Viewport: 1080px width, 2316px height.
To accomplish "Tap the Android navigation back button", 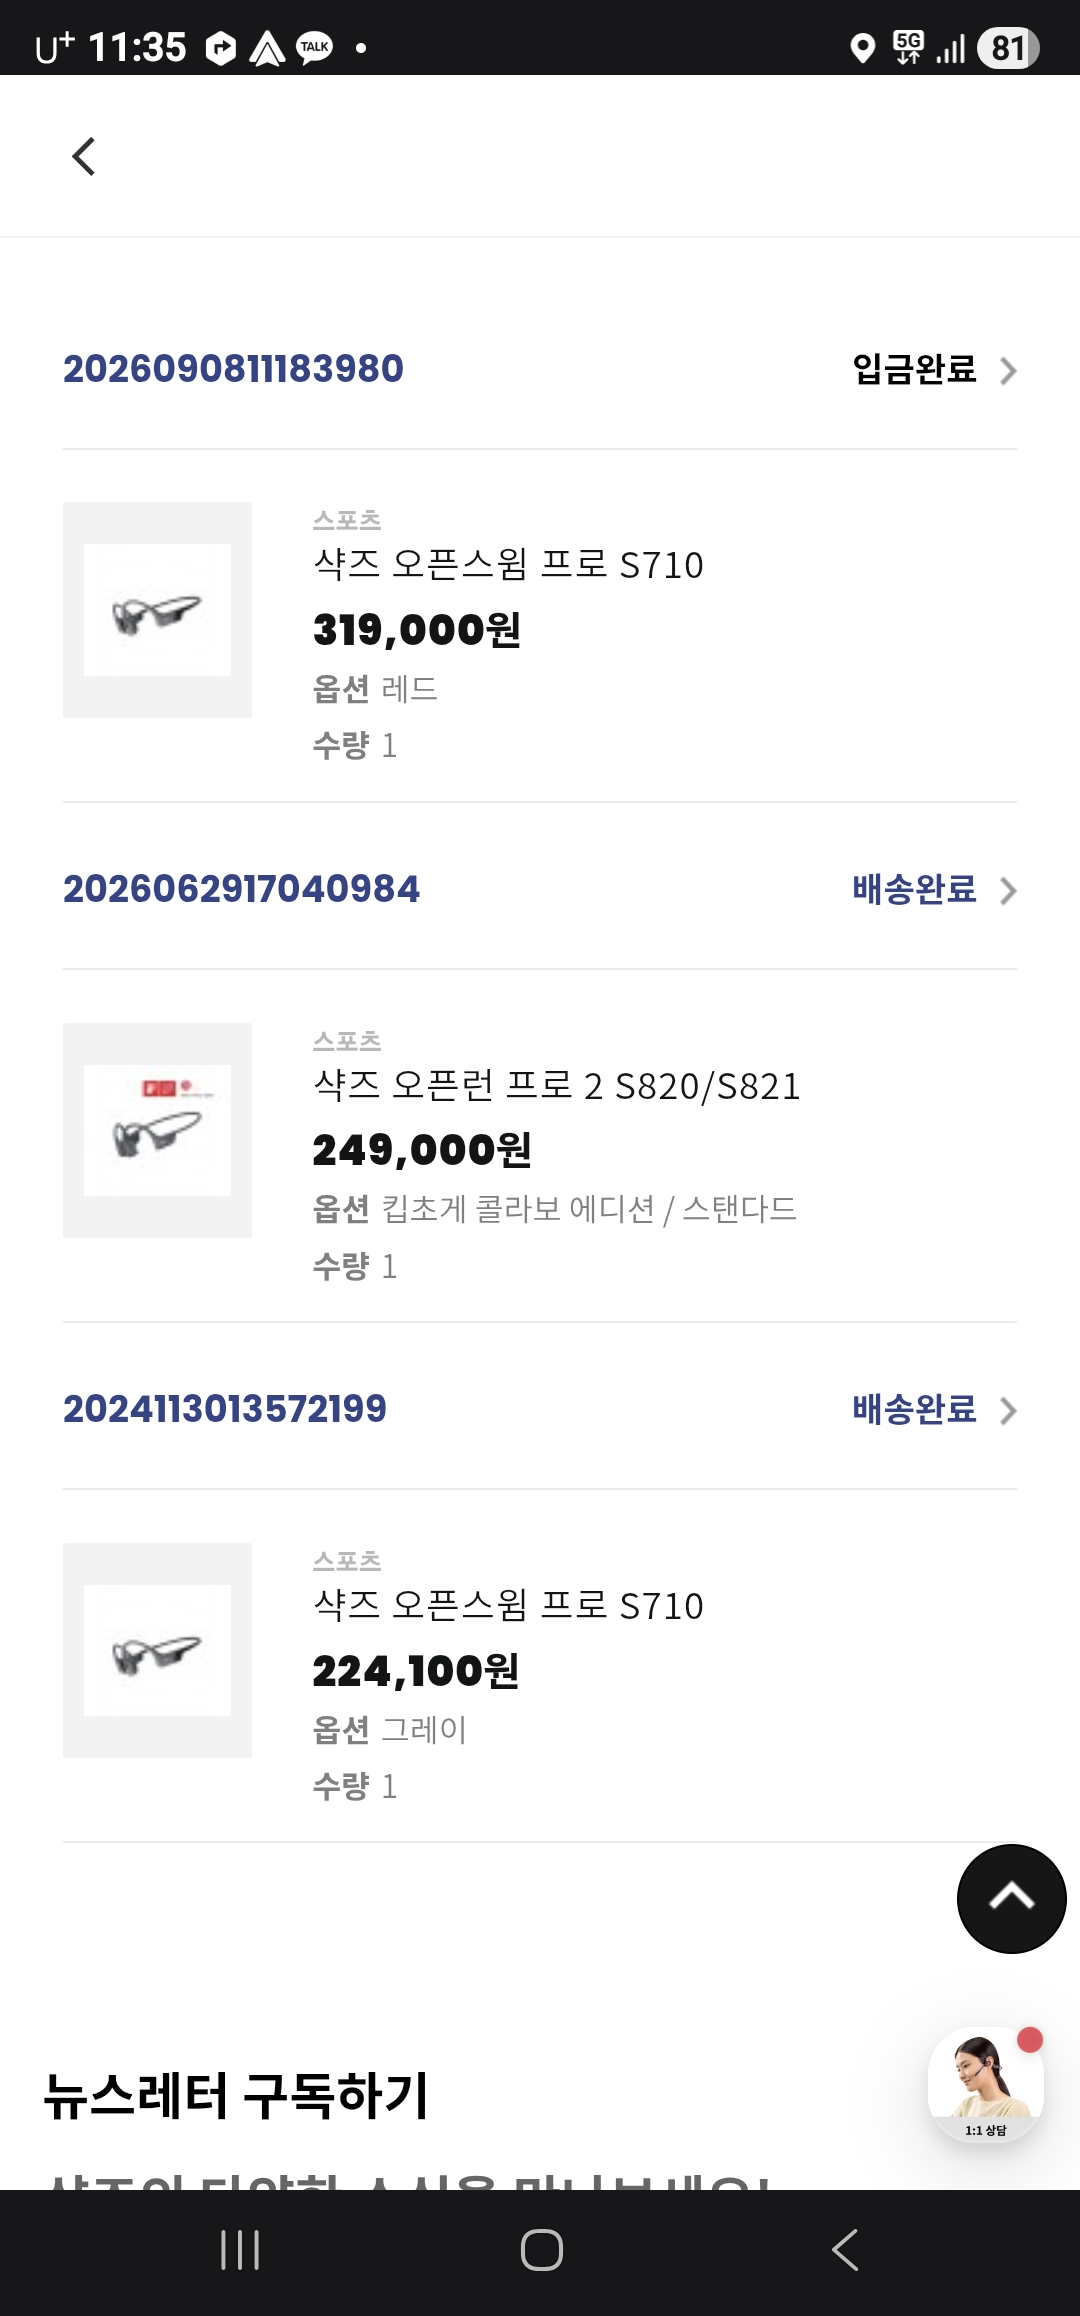I will (x=845, y=2250).
